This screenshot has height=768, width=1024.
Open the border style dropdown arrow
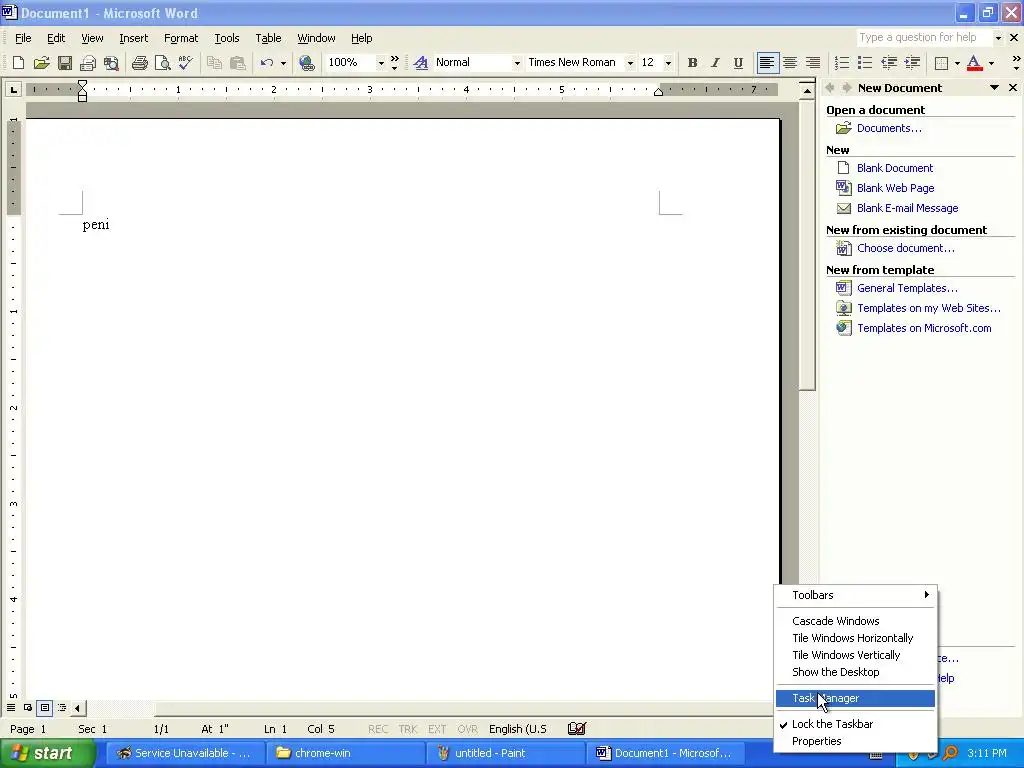[x=957, y=63]
